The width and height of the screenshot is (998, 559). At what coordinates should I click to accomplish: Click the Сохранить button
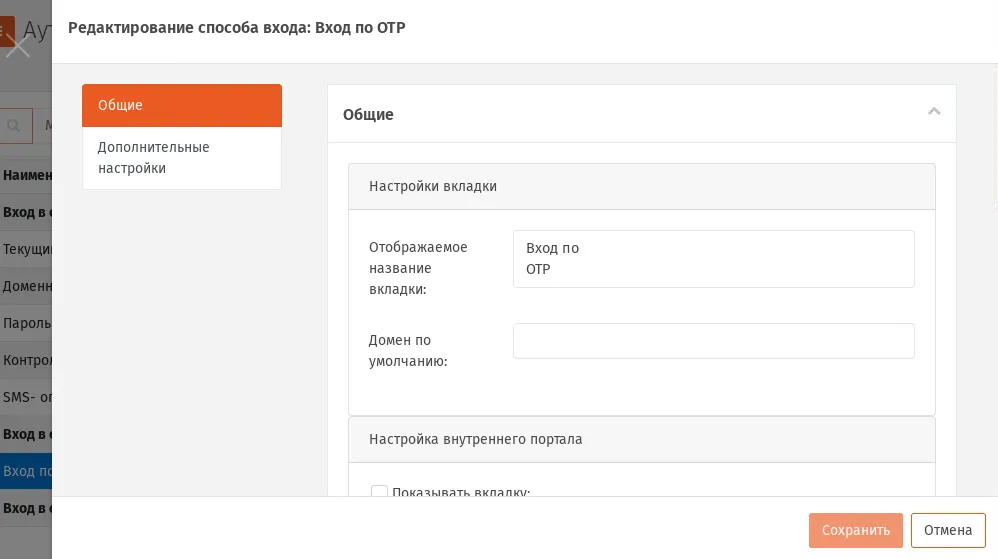click(855, 530)
